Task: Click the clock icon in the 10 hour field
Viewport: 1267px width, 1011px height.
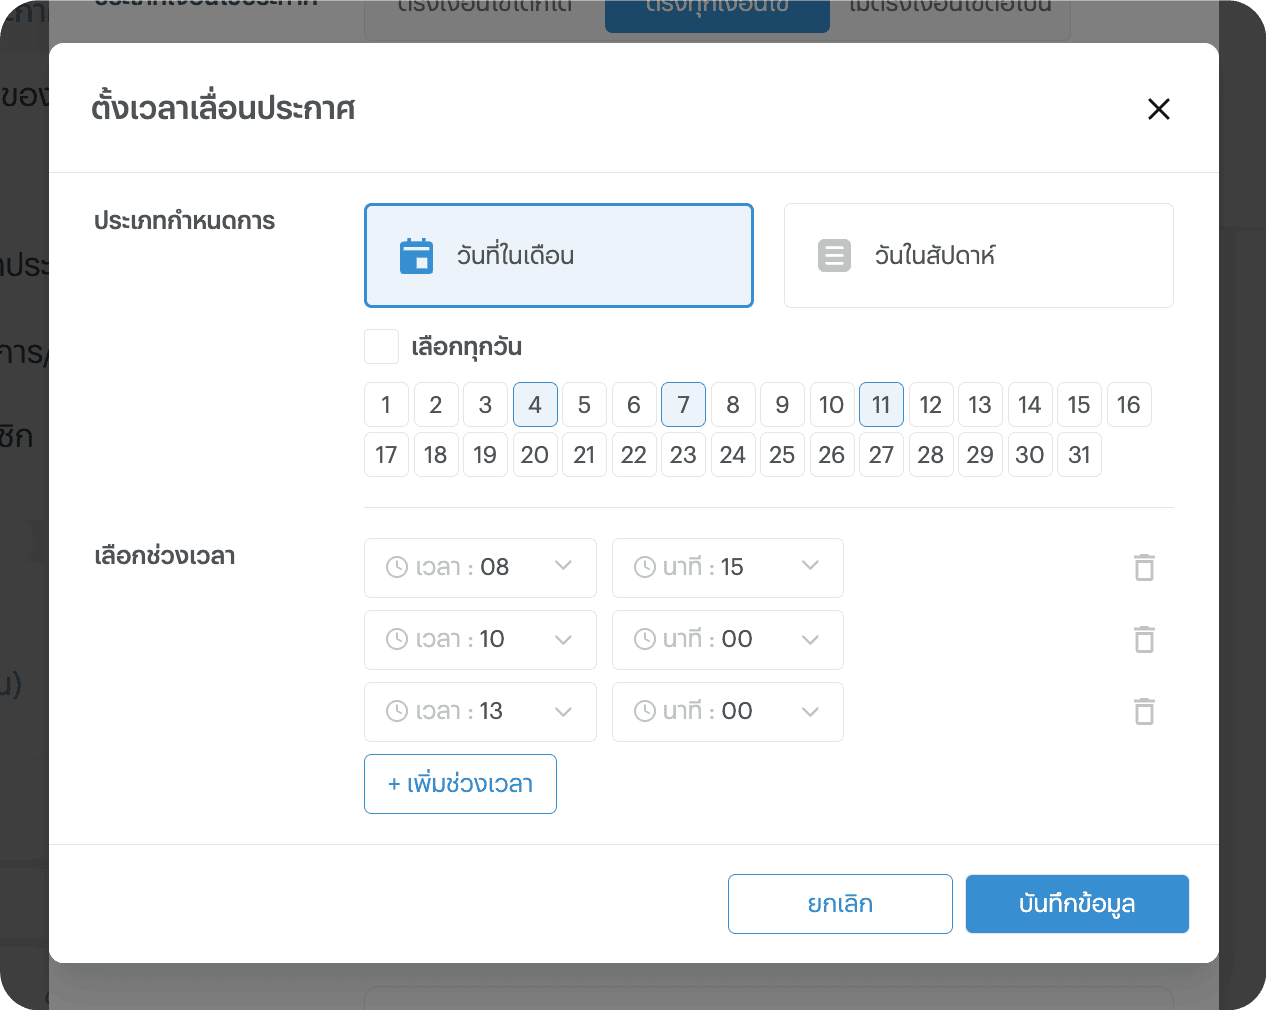Action: [397, 639]
